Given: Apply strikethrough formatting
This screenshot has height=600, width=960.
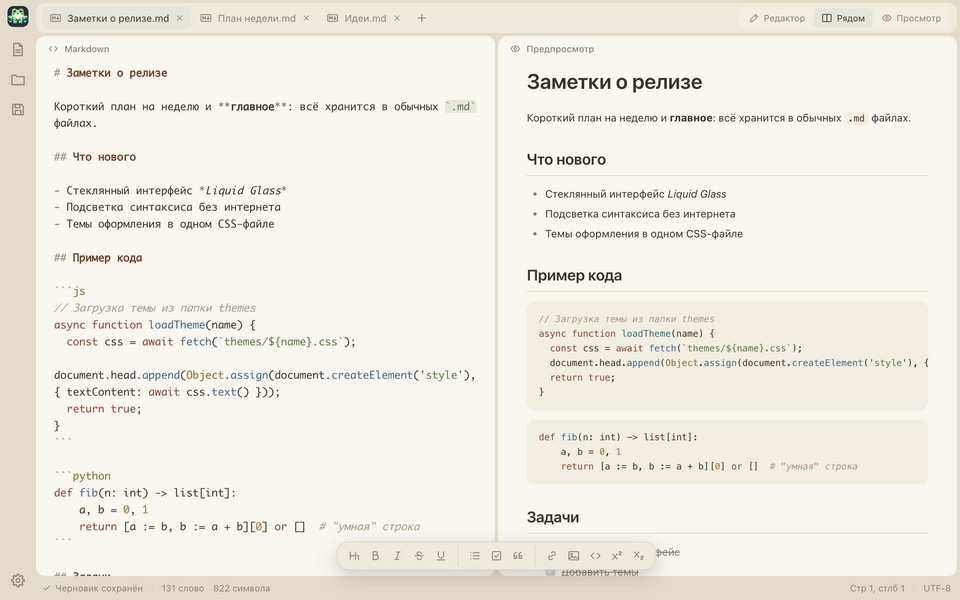Looking at the screenshot, I should coord(419,555).
